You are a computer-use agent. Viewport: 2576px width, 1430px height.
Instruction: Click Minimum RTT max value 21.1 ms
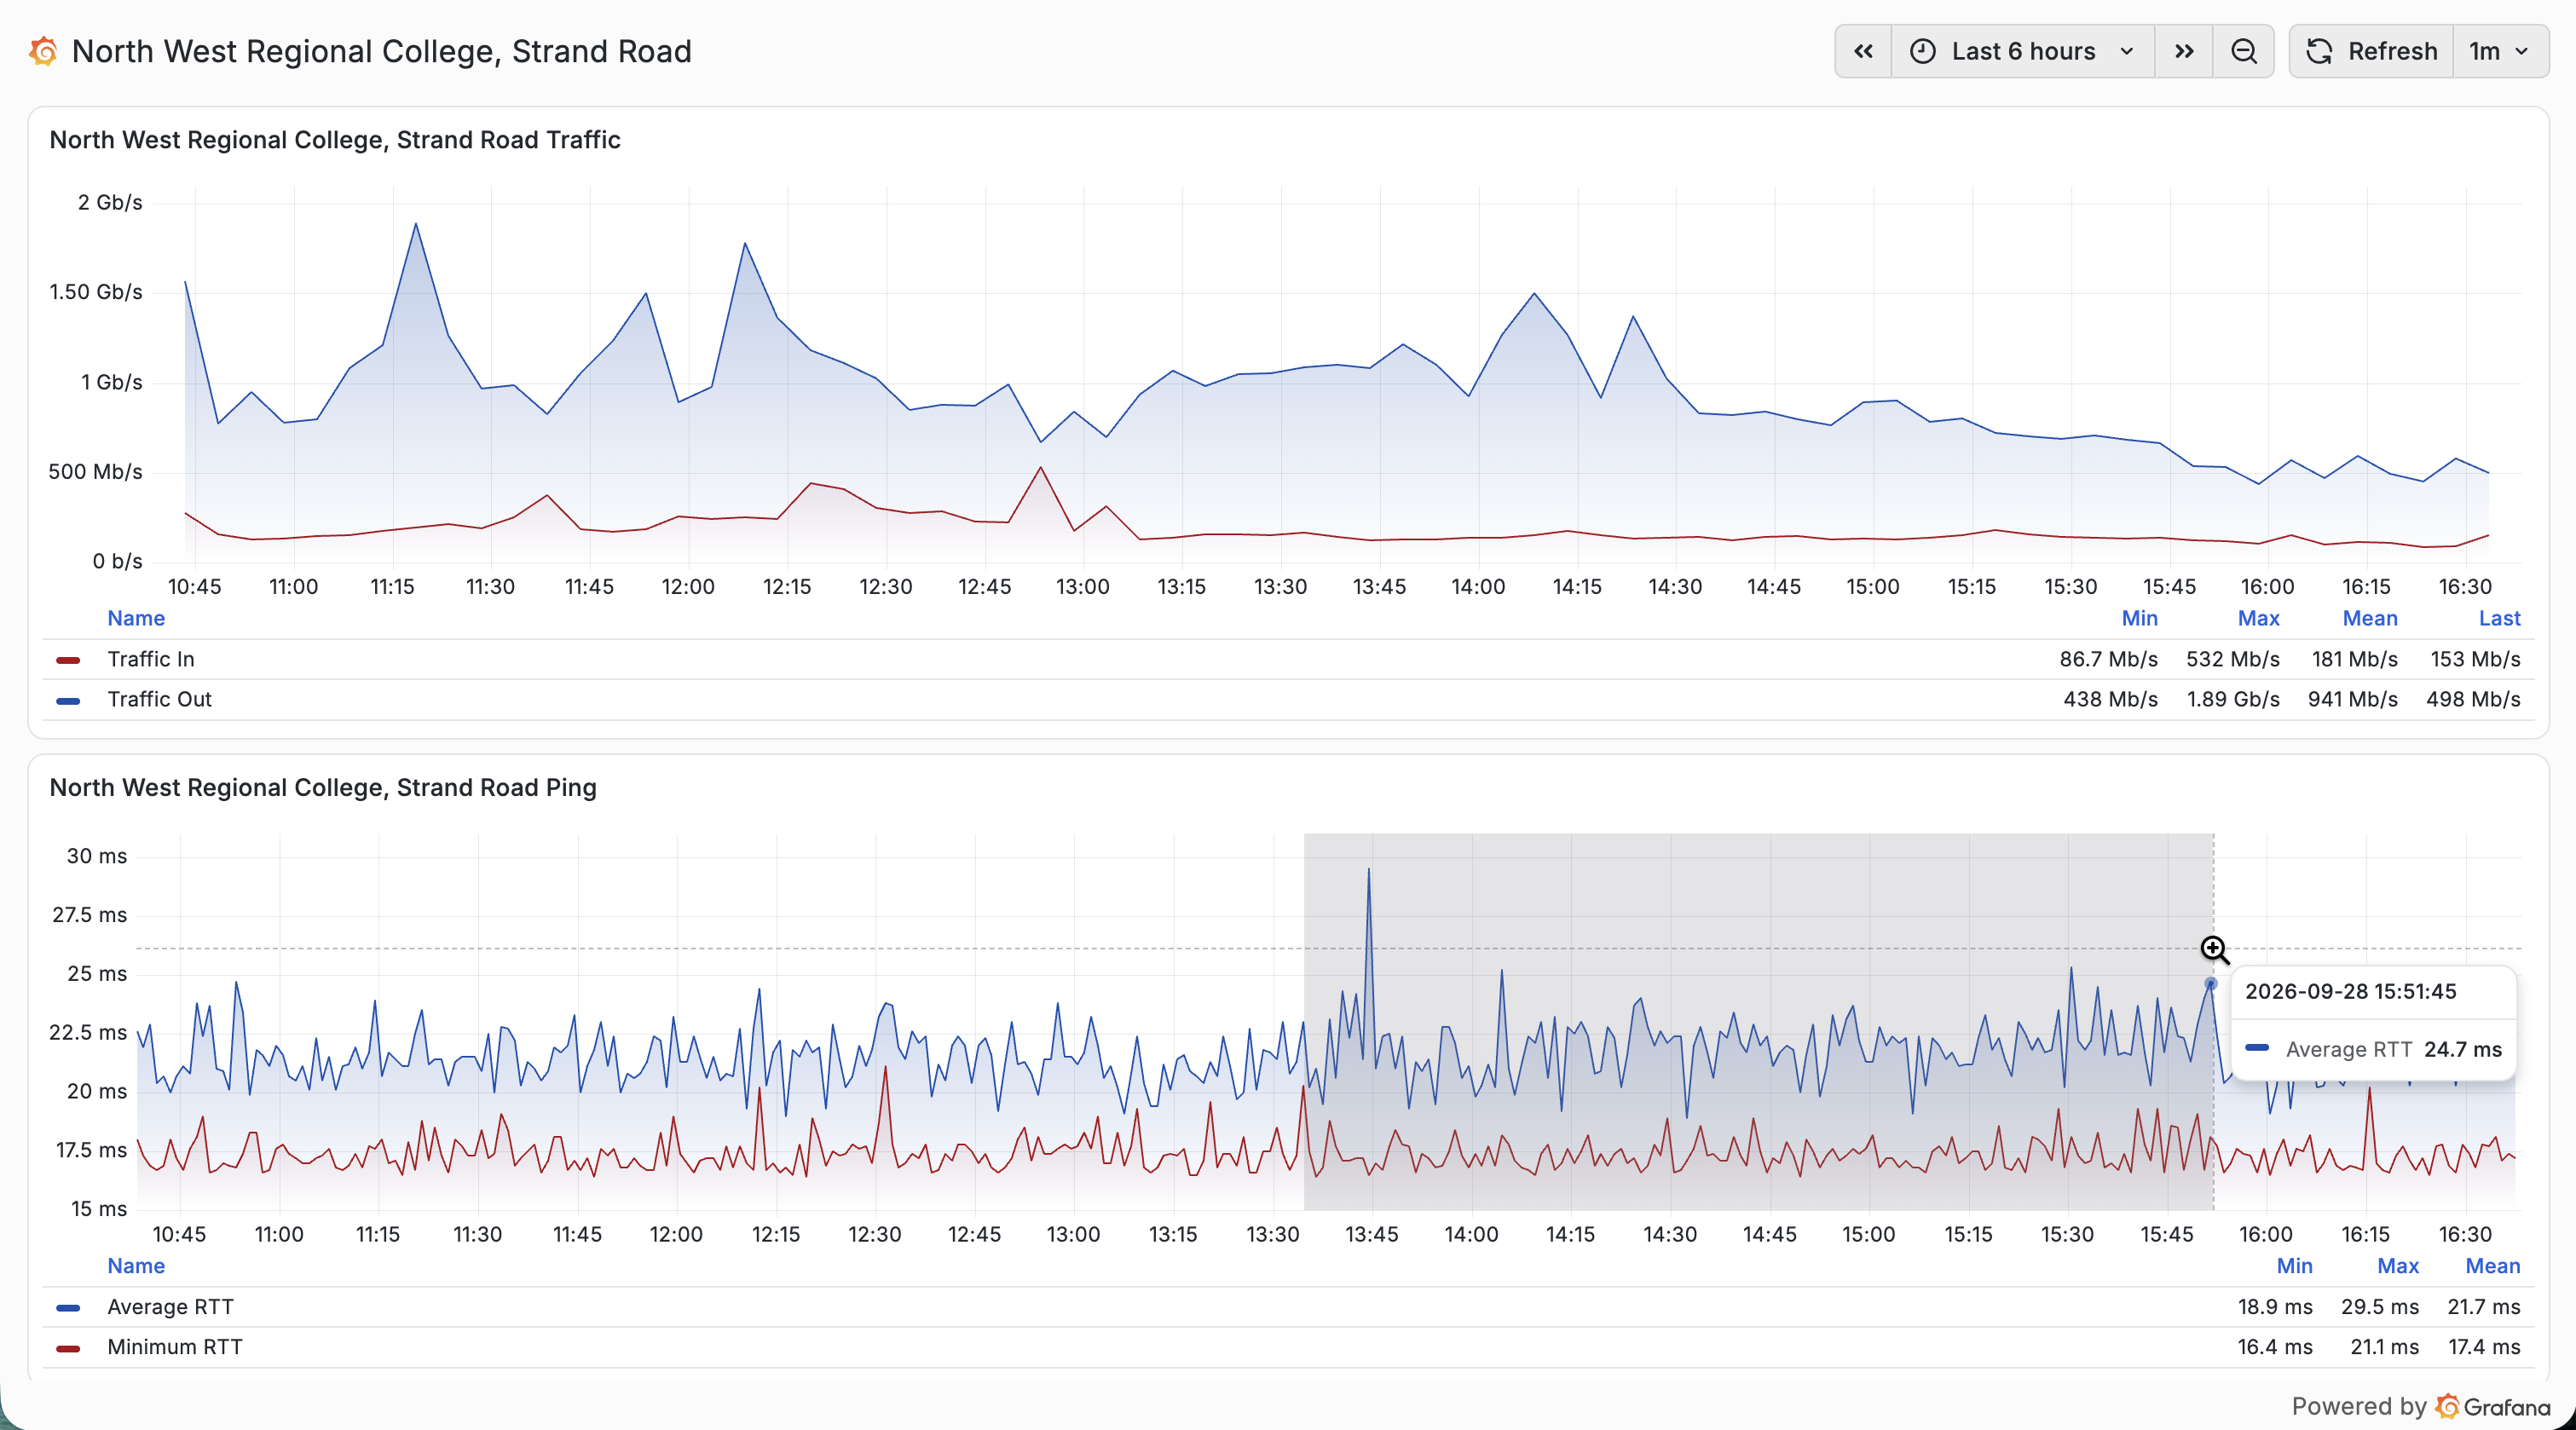[2384, 1347]
